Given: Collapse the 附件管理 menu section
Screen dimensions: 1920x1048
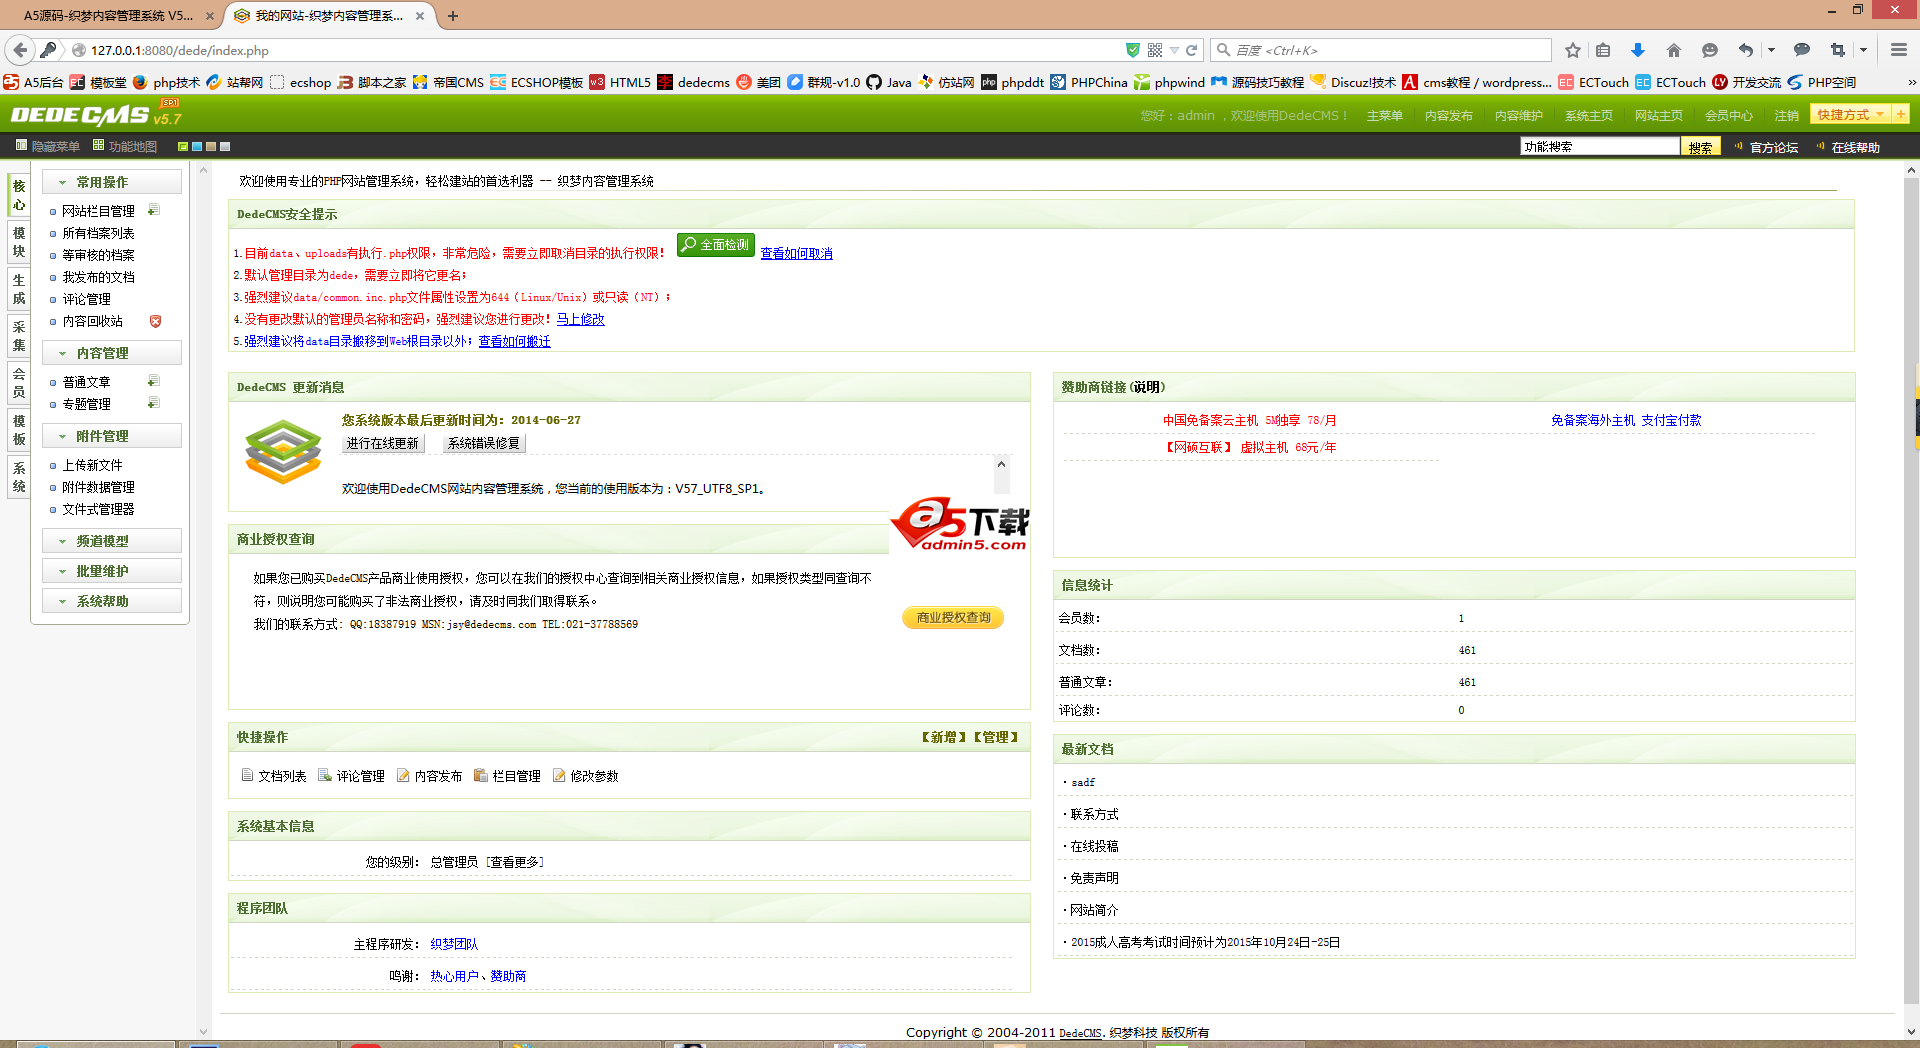Looking at the screenshot, I should coord(112,436).
